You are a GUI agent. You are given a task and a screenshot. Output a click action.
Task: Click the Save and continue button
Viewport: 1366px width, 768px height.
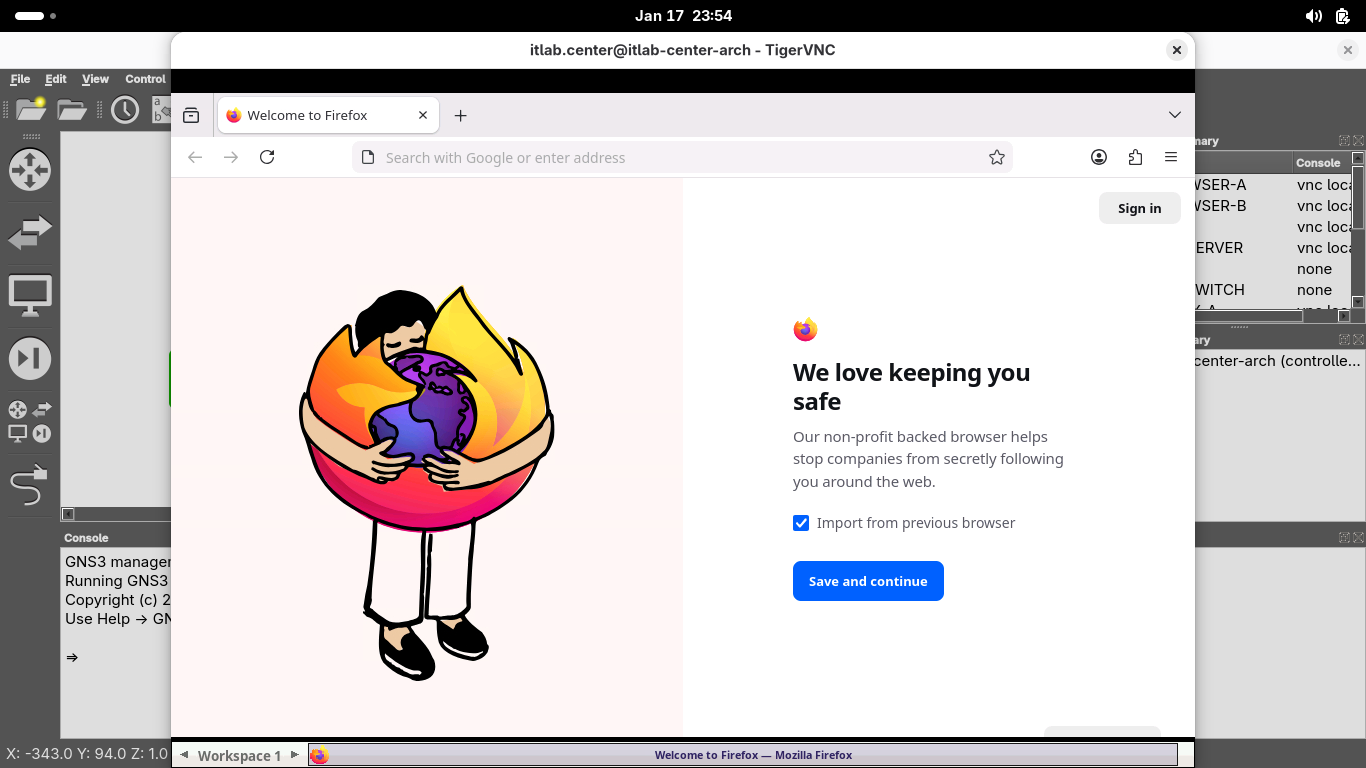868,581
